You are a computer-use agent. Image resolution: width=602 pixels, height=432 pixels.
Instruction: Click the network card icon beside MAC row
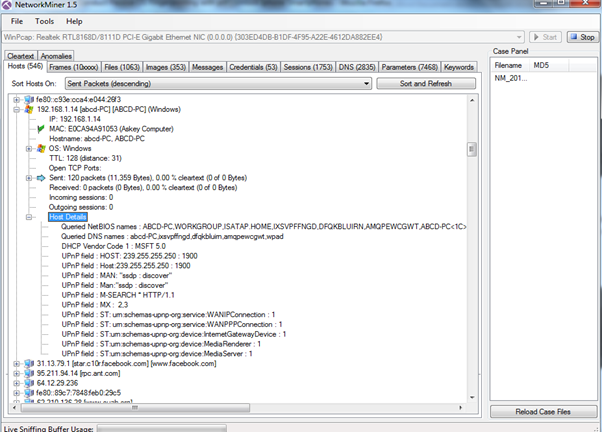[41, 129]
